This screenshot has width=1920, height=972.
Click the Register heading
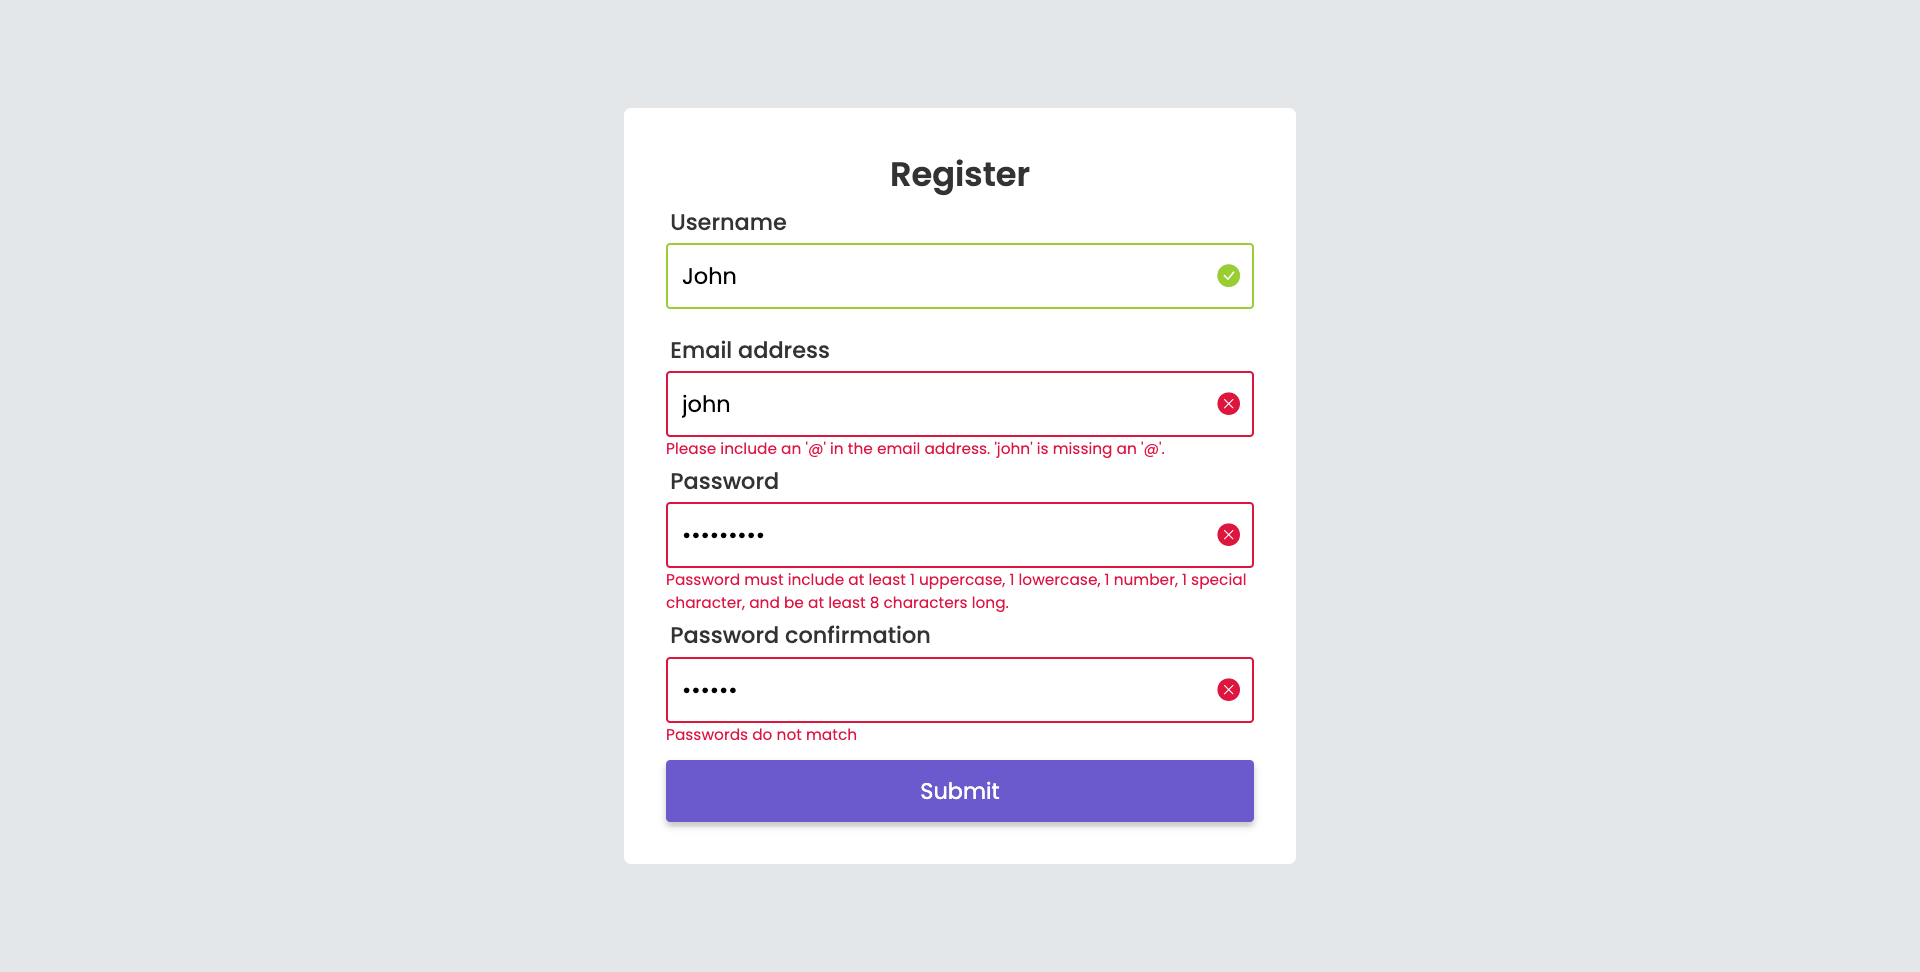(959, 174)
